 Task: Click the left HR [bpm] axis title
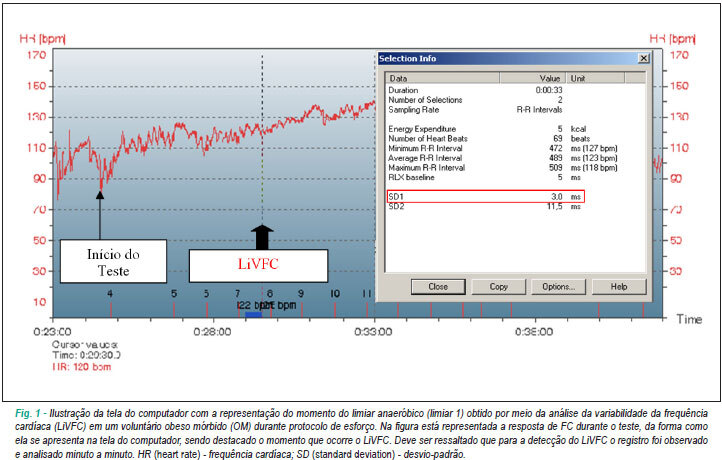click(42, 39)
